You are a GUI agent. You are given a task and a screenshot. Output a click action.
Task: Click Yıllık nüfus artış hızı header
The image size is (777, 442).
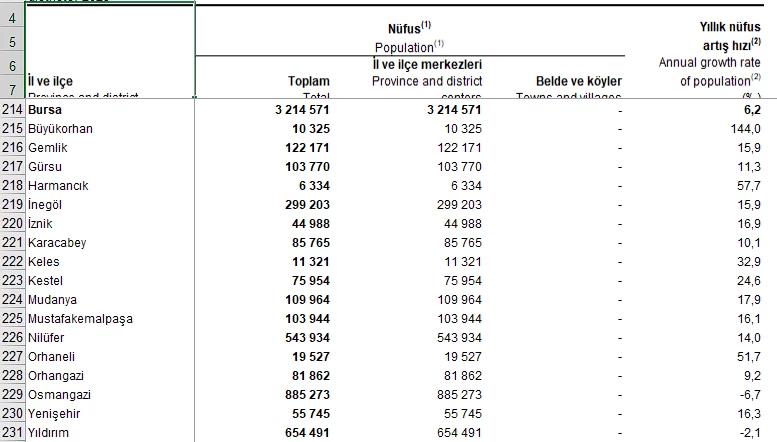click(x=730, y=36)
